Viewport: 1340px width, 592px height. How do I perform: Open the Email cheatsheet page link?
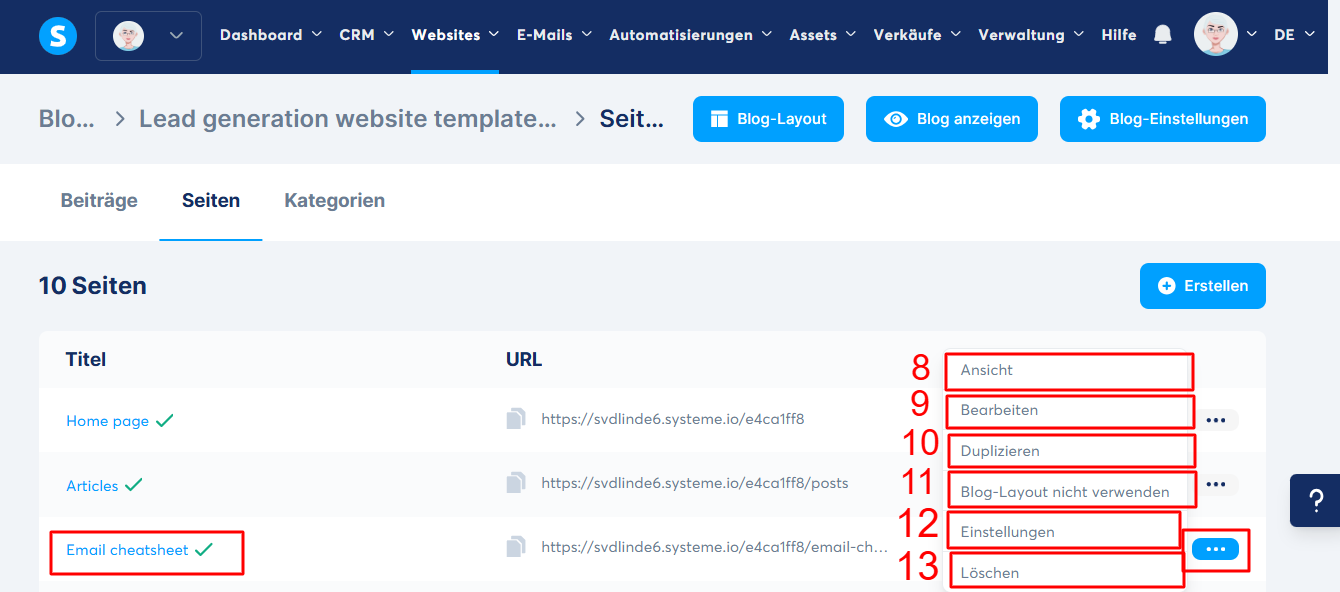(127, 550)
